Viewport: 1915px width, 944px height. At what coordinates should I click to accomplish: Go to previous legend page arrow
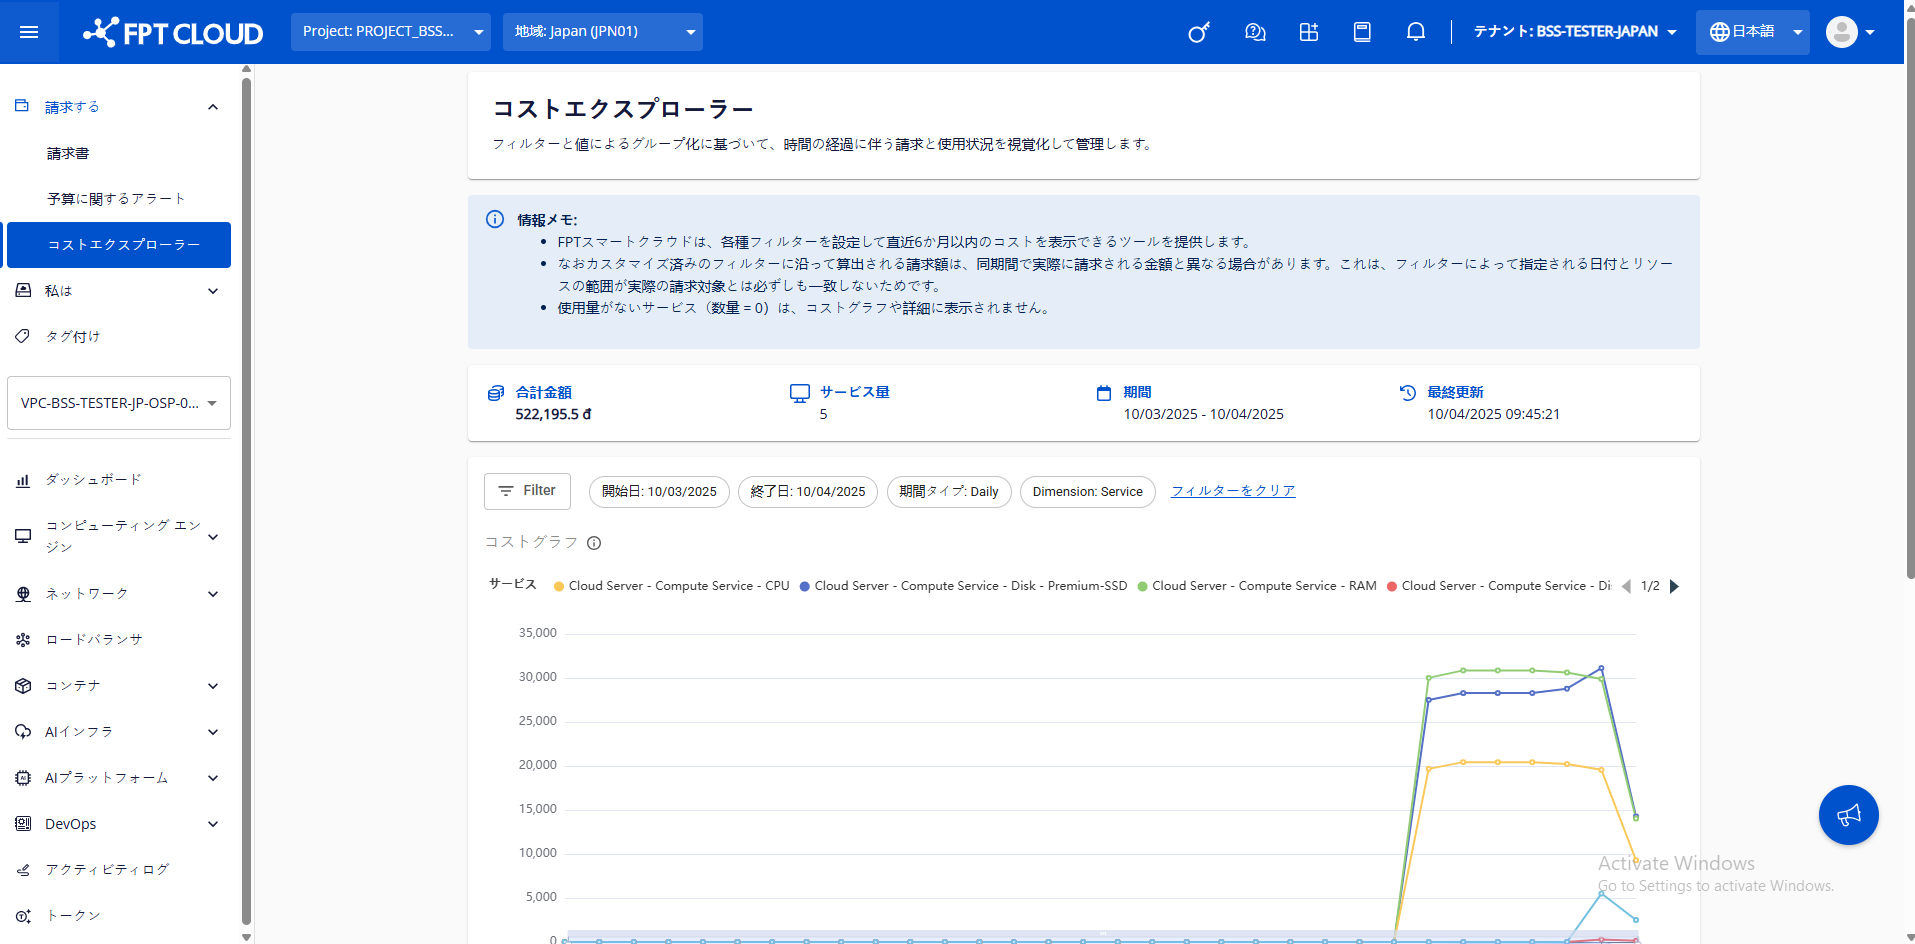(x=1626, y=586)
